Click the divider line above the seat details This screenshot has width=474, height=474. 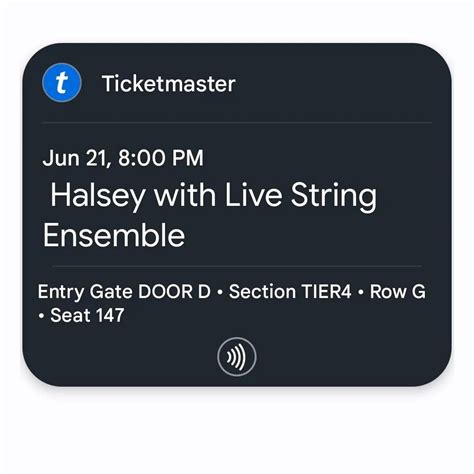(237, 266)
